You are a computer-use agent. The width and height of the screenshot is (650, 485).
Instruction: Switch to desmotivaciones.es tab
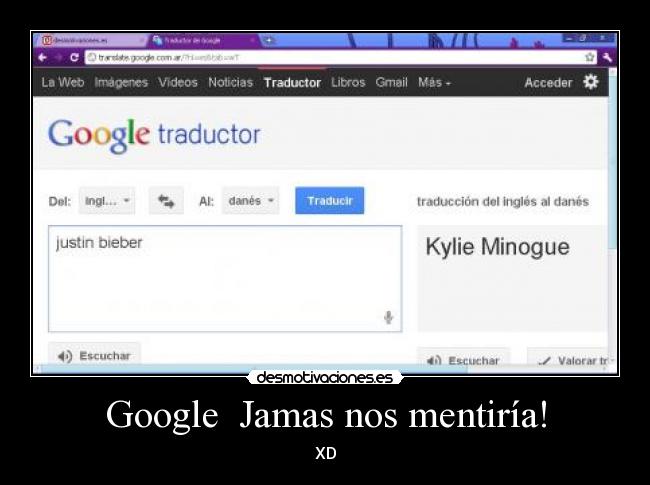(x=93, y=40)
